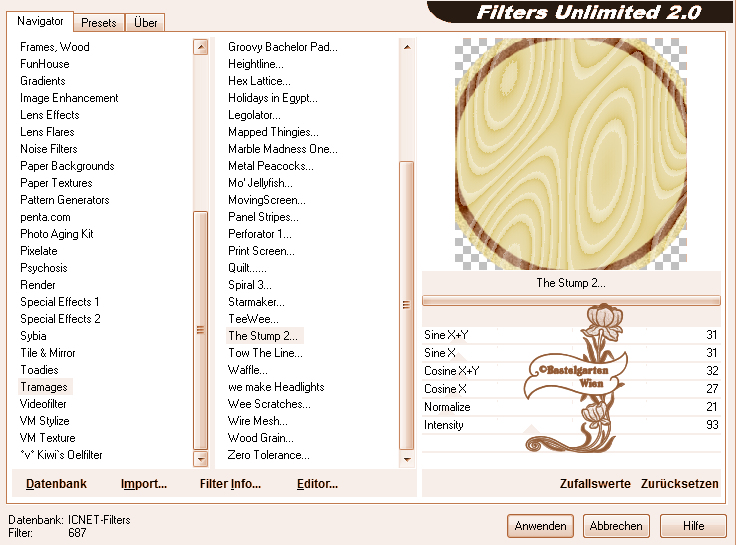Click the up arrow of filter list scrollbar
This screenshot has height=545, width=736.
[407, 47]
